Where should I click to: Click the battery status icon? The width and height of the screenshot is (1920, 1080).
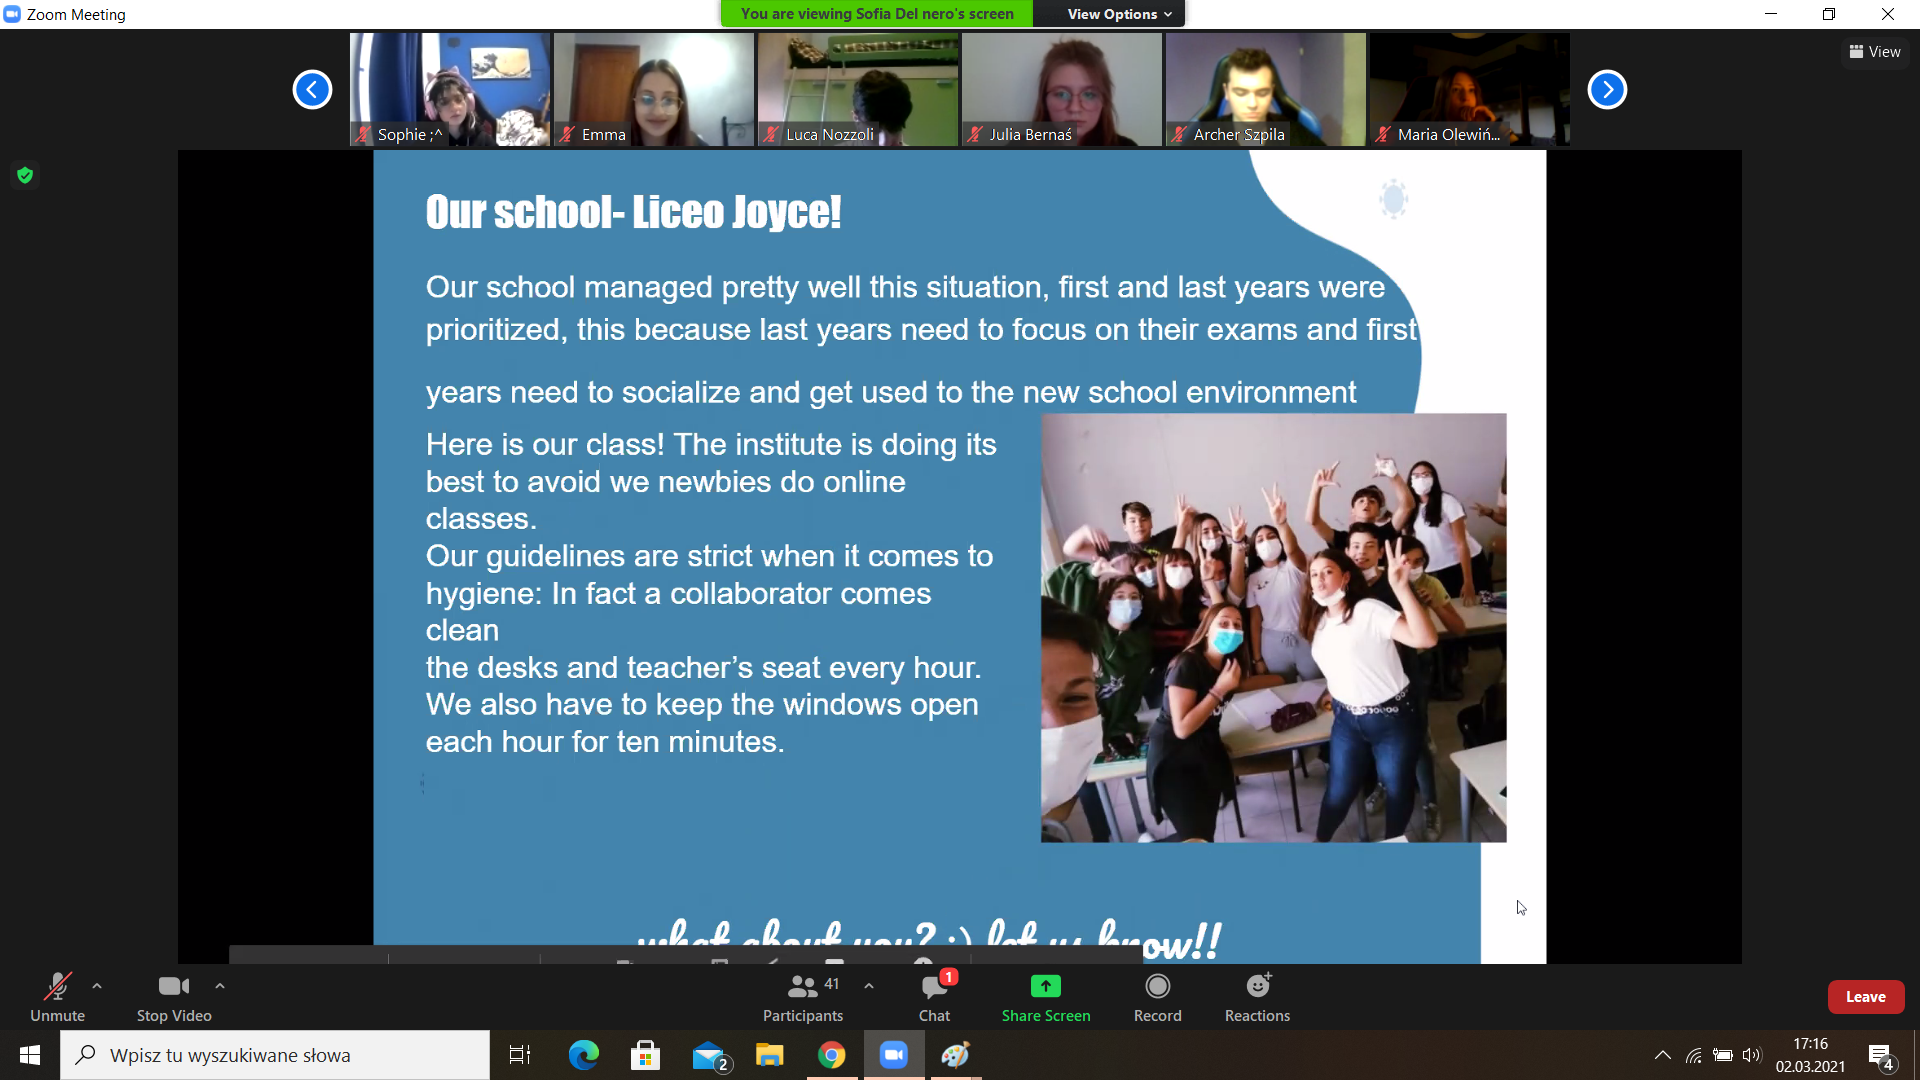click(x=1723, y=1055)
